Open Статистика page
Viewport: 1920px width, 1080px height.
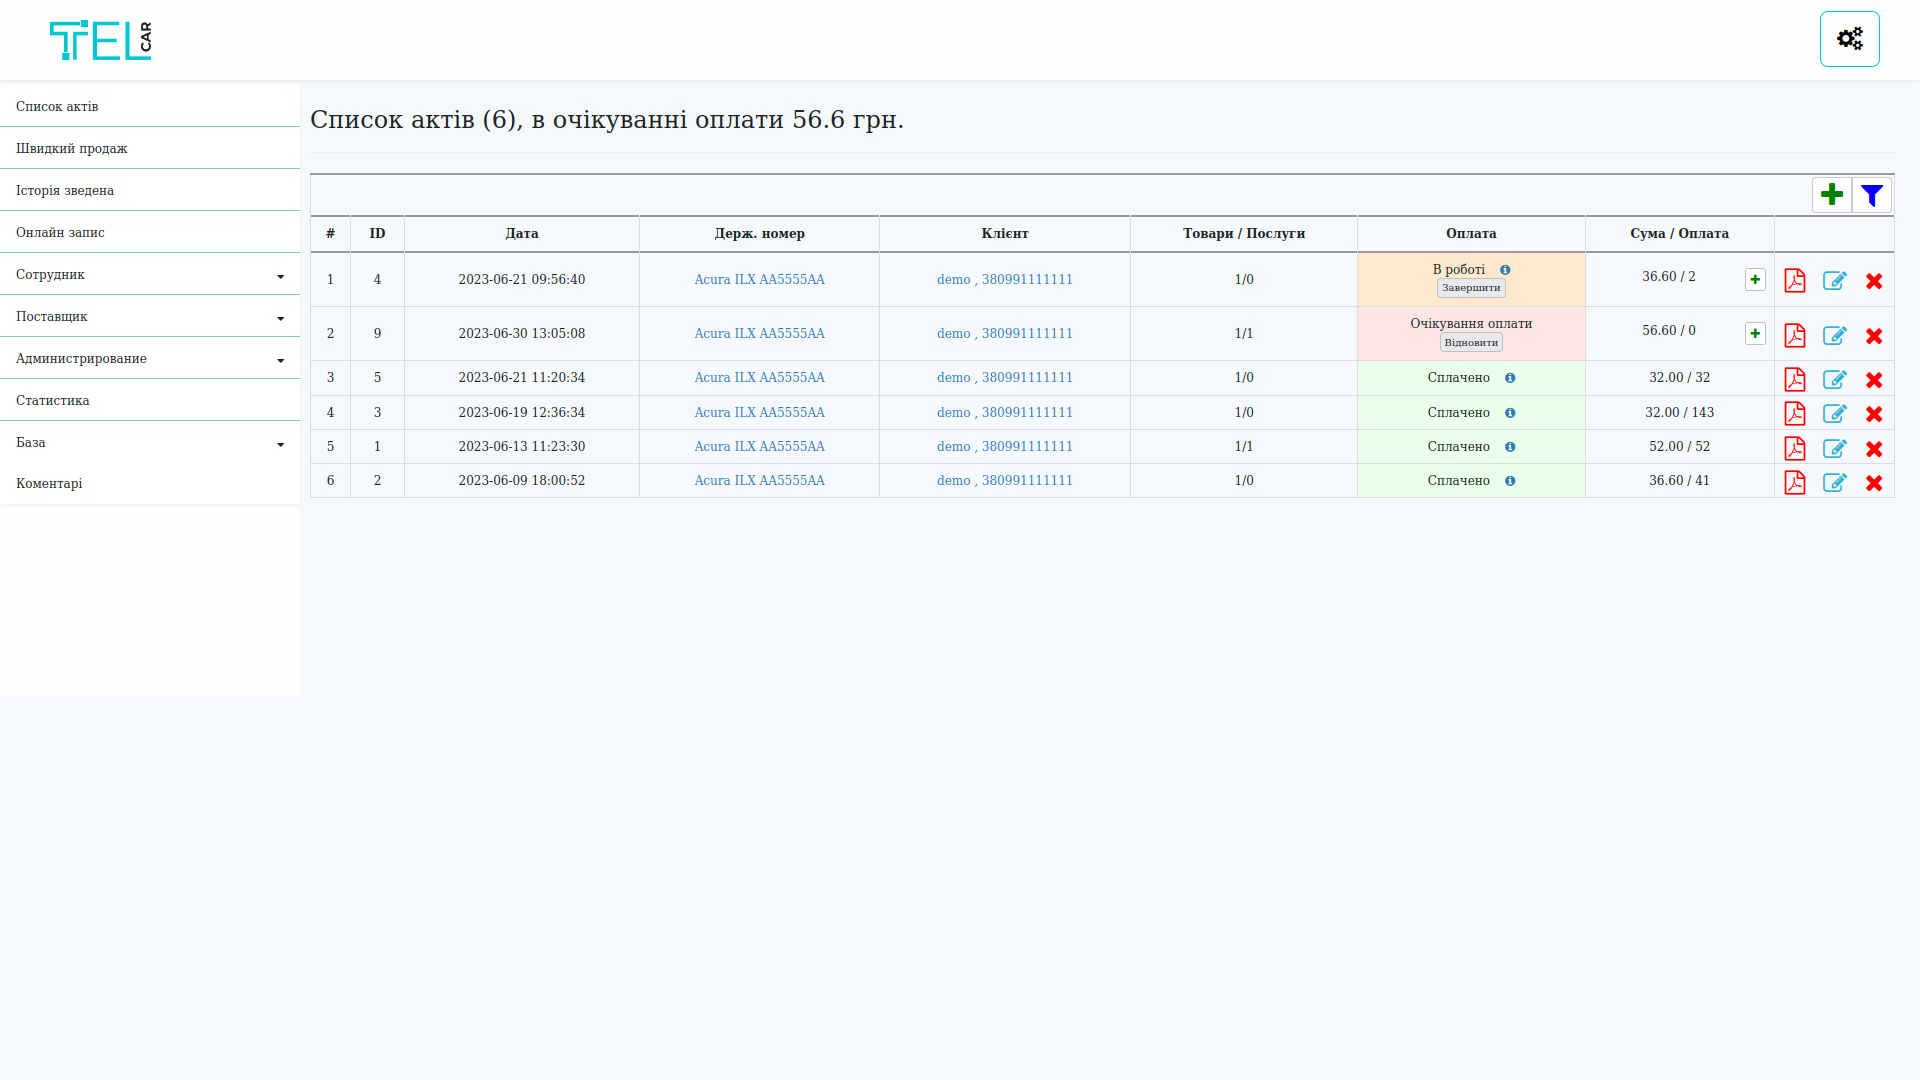[150, 400]
